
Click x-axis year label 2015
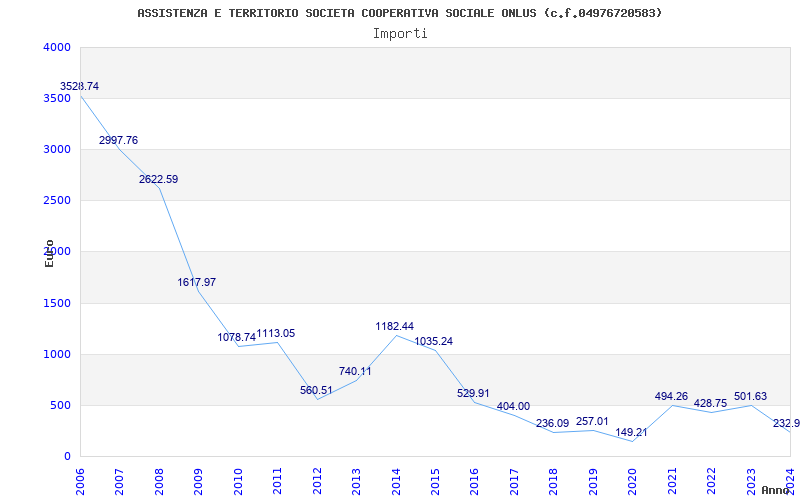(x=435, y=482)
